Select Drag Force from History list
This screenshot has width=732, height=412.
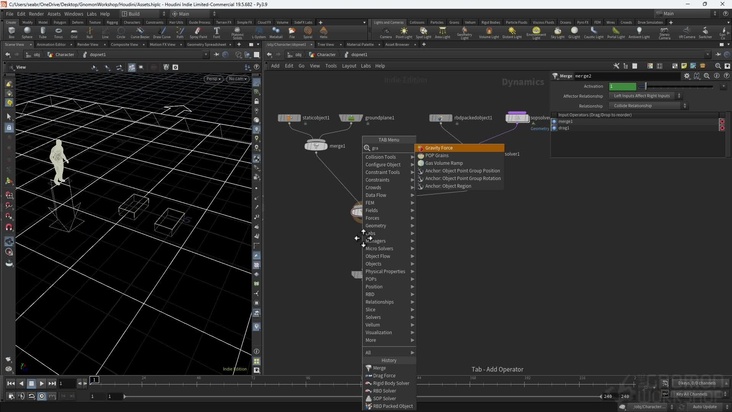point(389,376)
